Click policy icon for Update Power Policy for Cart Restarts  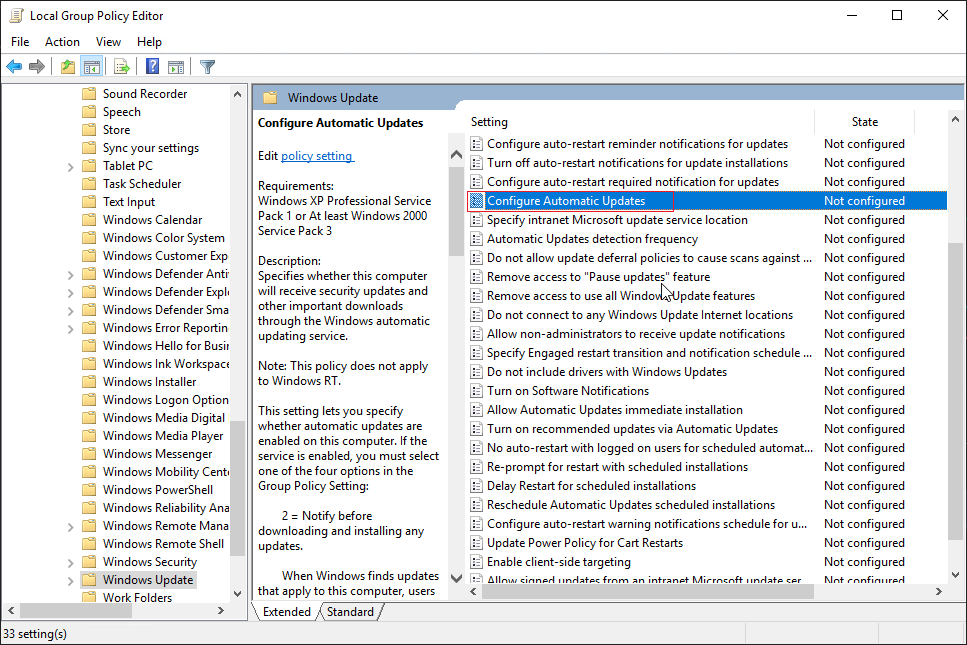476,543
